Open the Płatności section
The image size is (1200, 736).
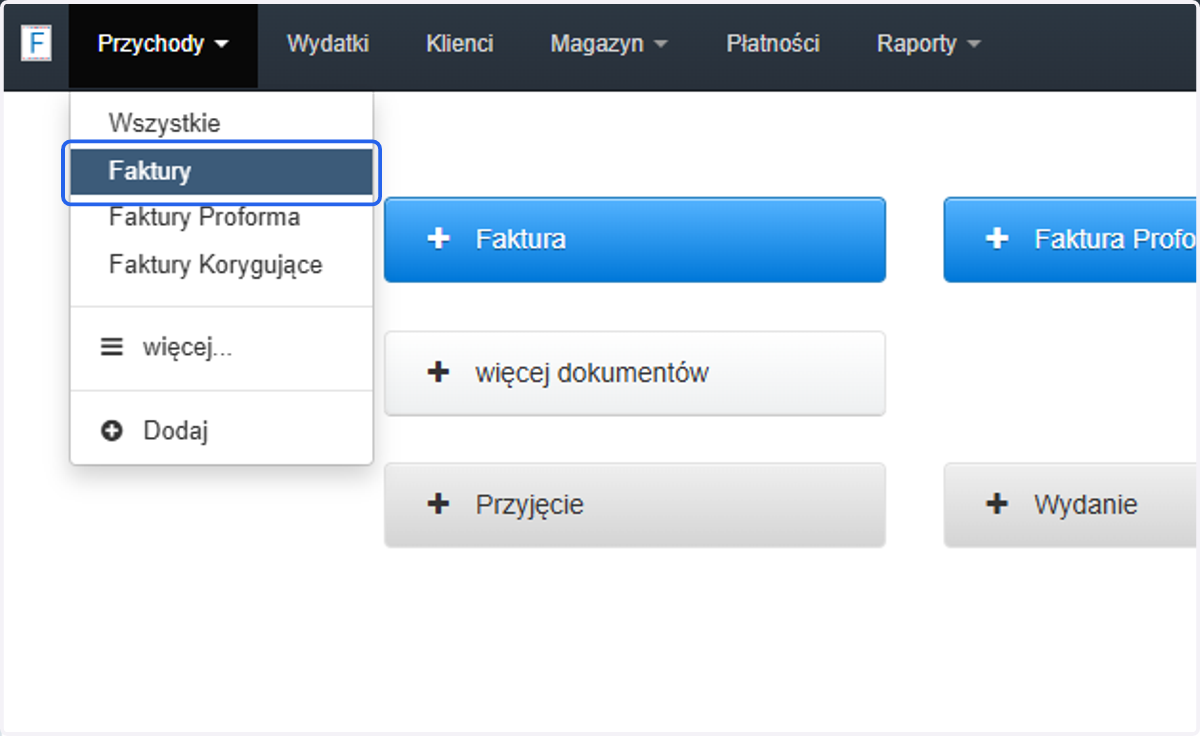tap(773, 45)
